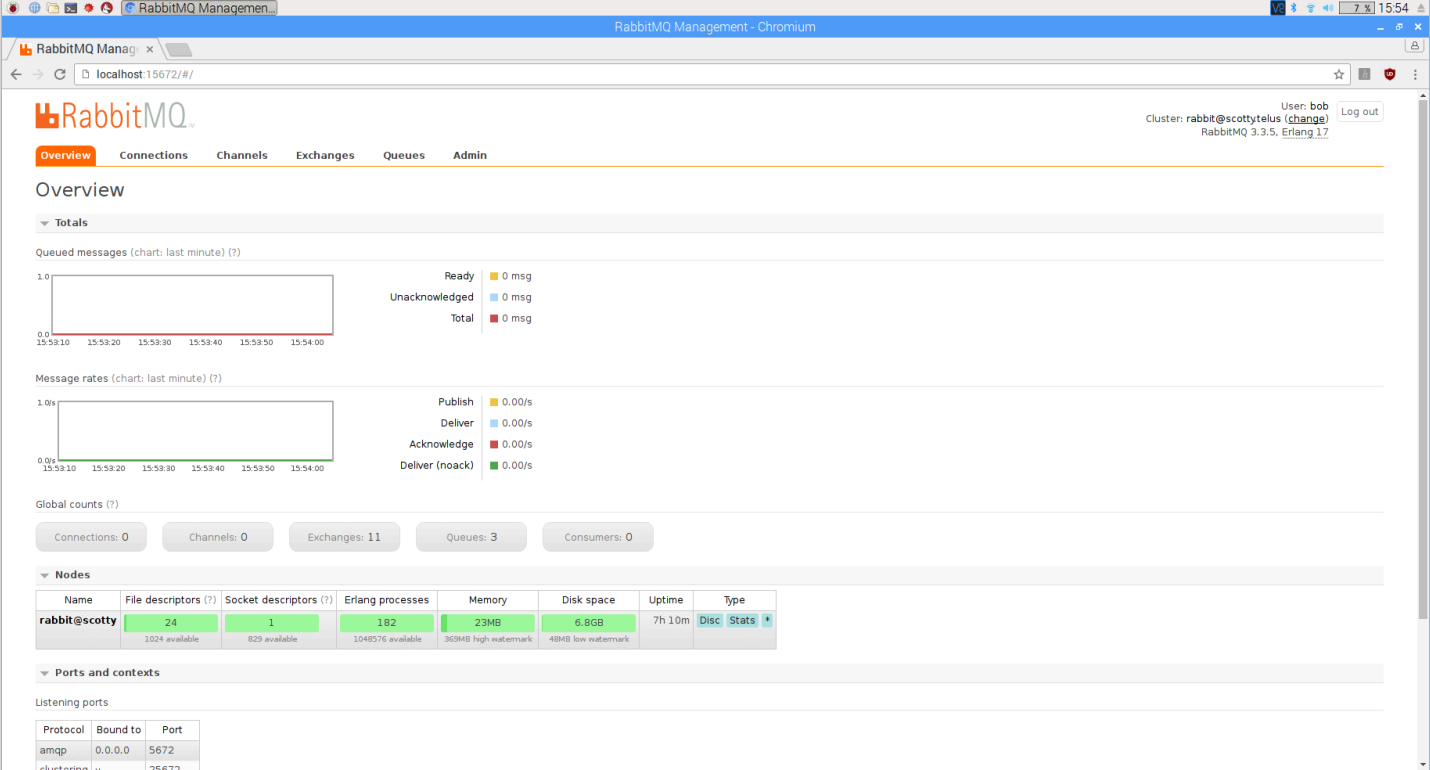Switch to the Connections tab
This screenshot has height=770, width=1430.
click(153, 156)
